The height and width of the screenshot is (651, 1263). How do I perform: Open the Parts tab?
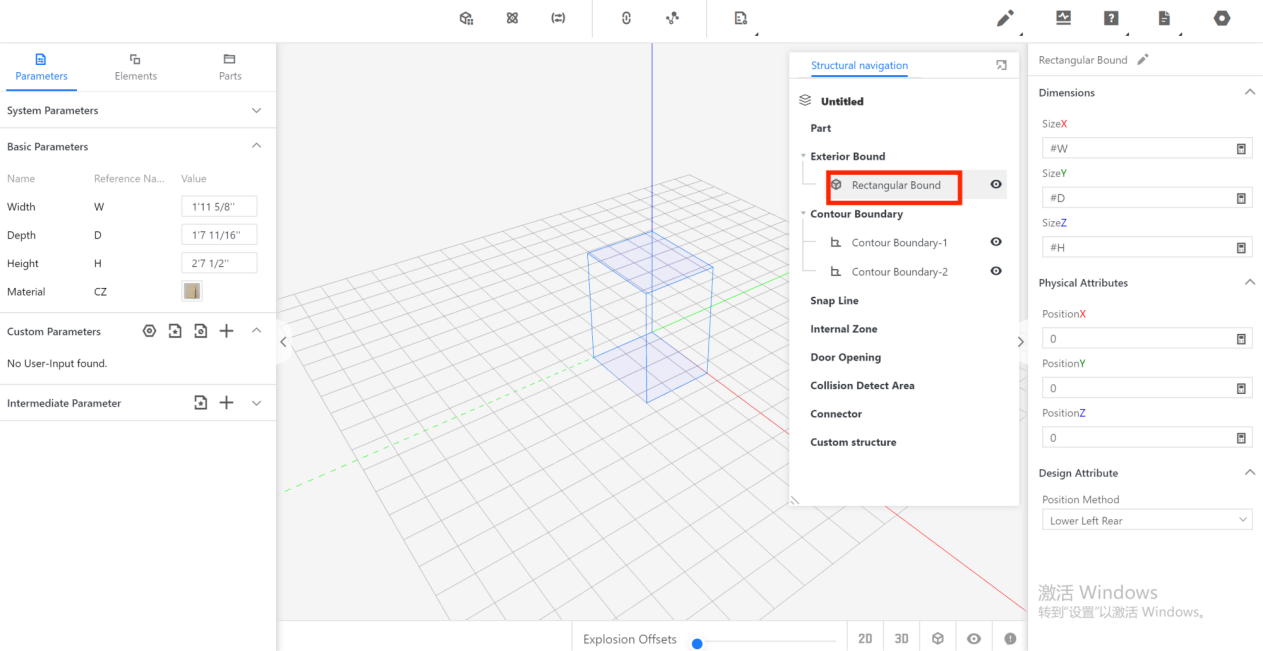tap(230, 67)
